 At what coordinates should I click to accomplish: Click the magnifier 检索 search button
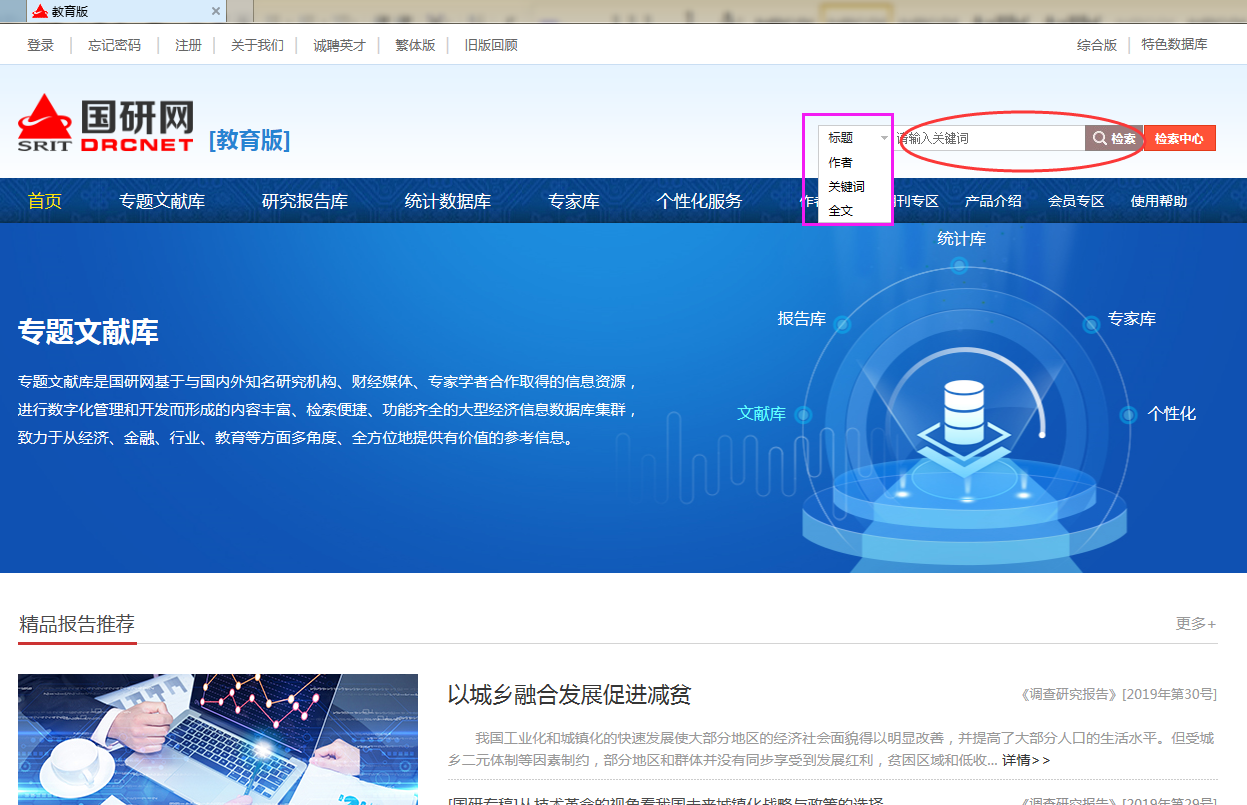point(1114,139)
